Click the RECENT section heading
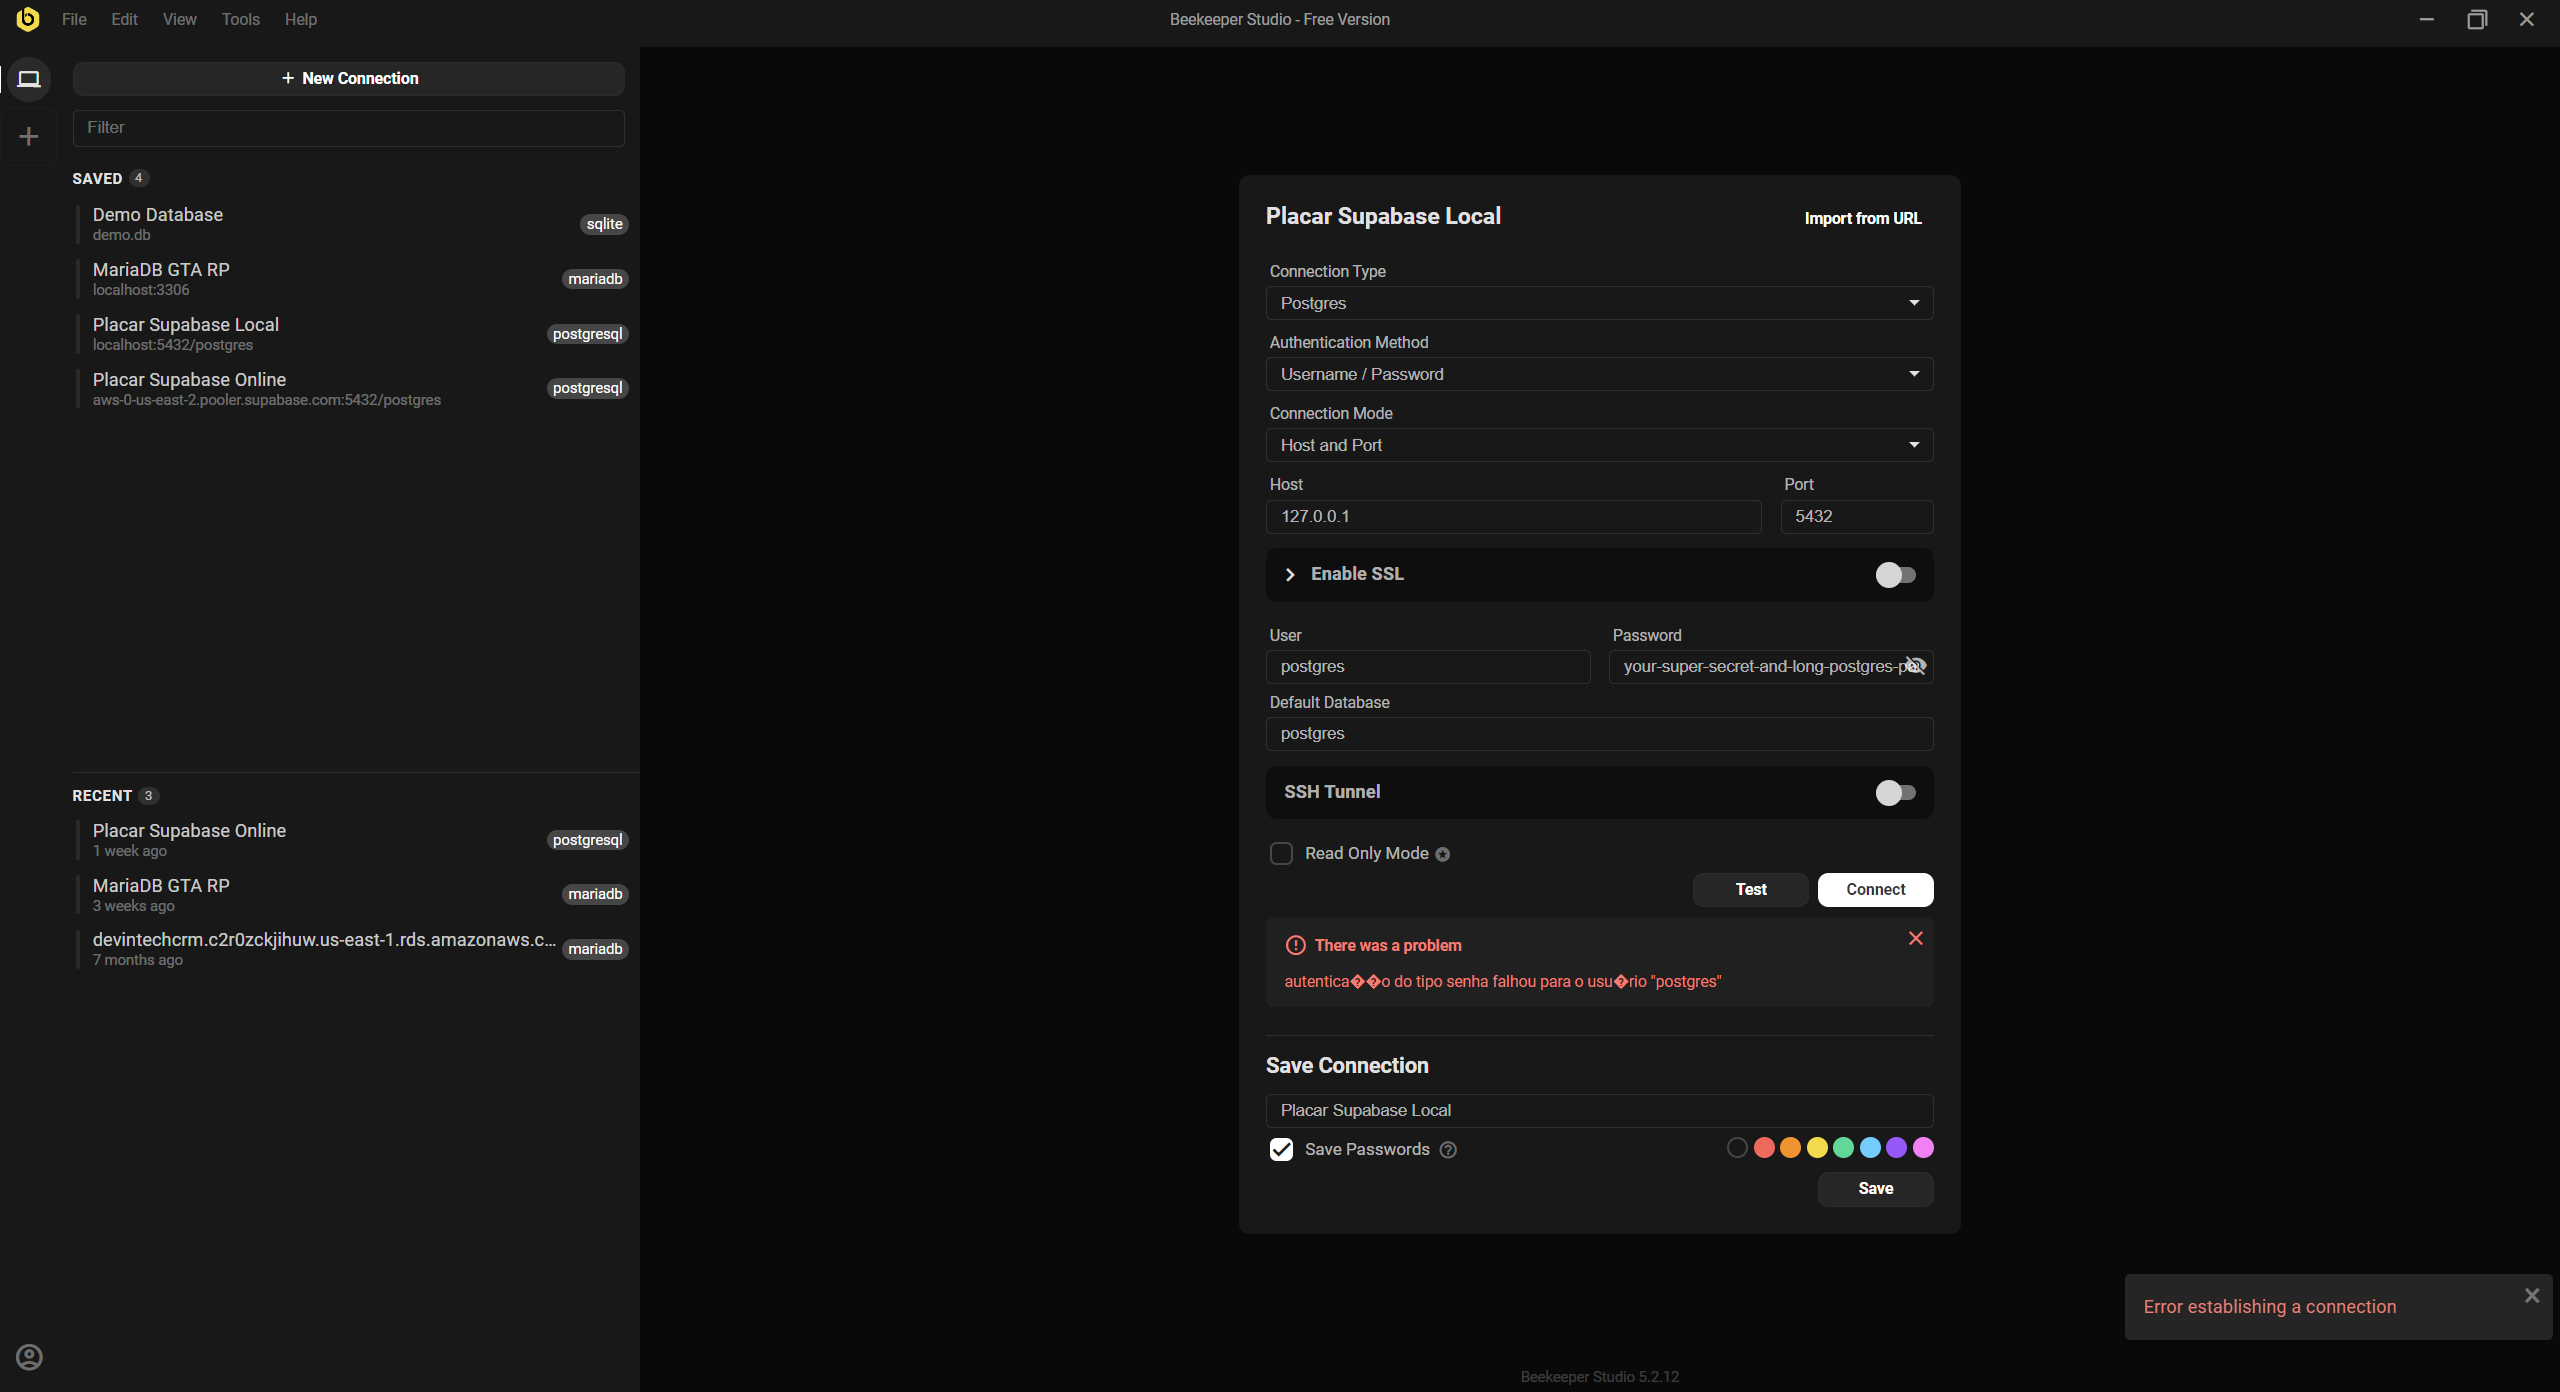Screen dimensions: 2560x1392 [102, 796]
